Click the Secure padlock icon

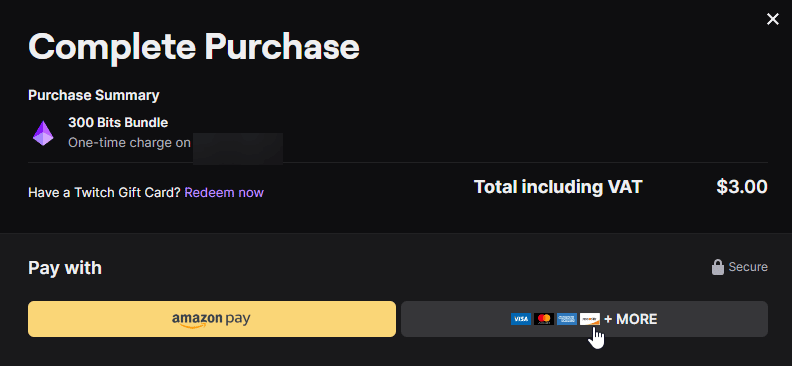point(718,267)
